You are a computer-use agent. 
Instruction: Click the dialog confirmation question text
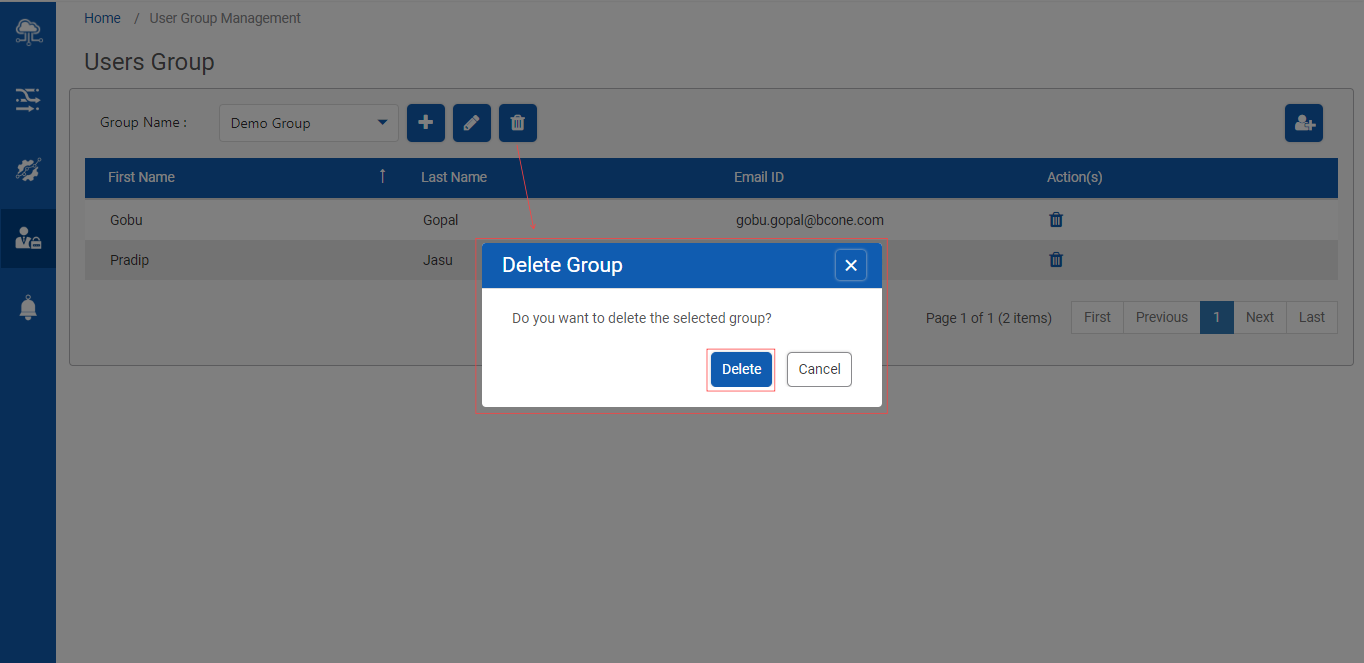click(642, 318)
